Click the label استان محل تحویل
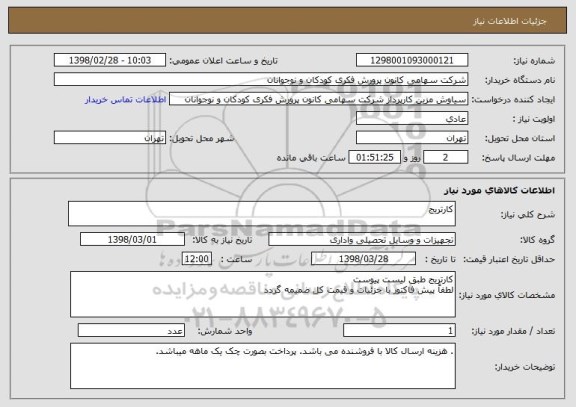The image size is (576, 407). pyautogui.click(x=520, y=138)
